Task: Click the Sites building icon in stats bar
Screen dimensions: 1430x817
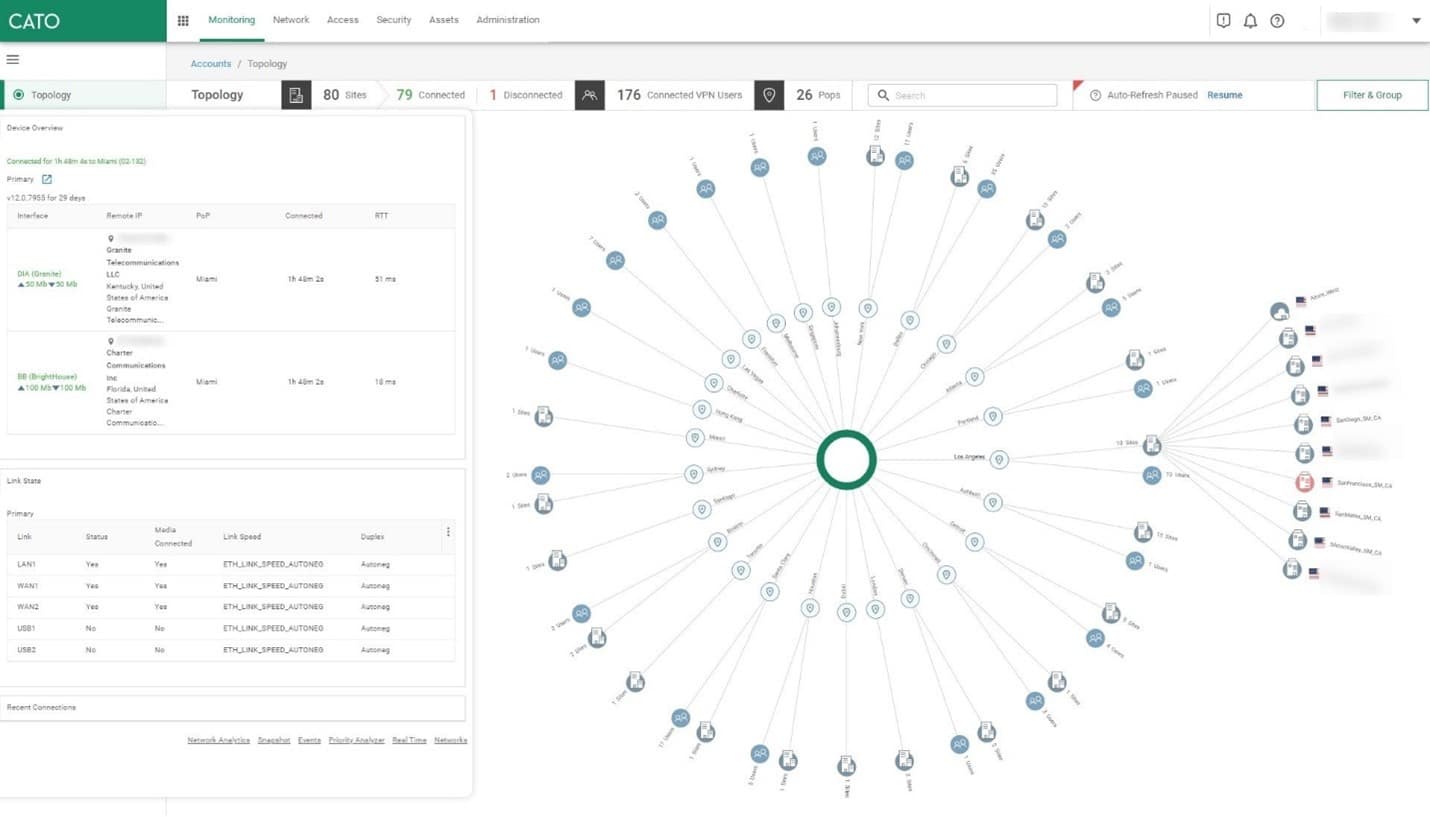Action: tap(296, 95)
